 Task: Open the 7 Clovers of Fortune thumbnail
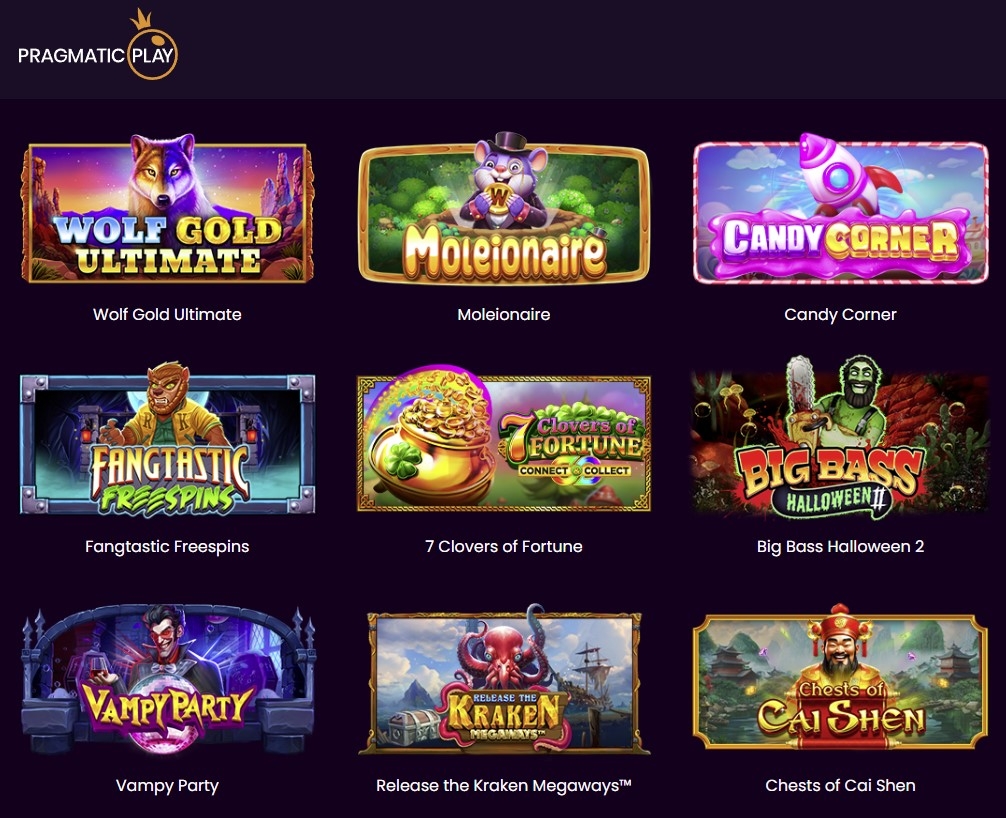pyautogui.click(x=504, y=439)
